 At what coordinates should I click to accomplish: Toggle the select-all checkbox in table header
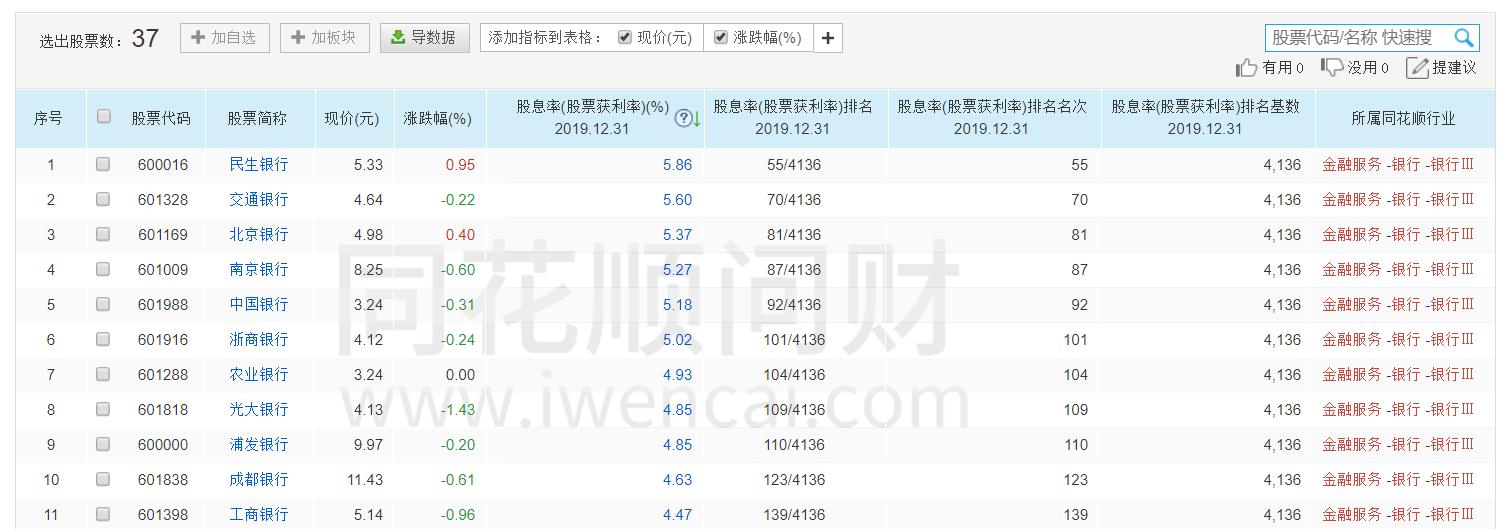click(103, 116)
